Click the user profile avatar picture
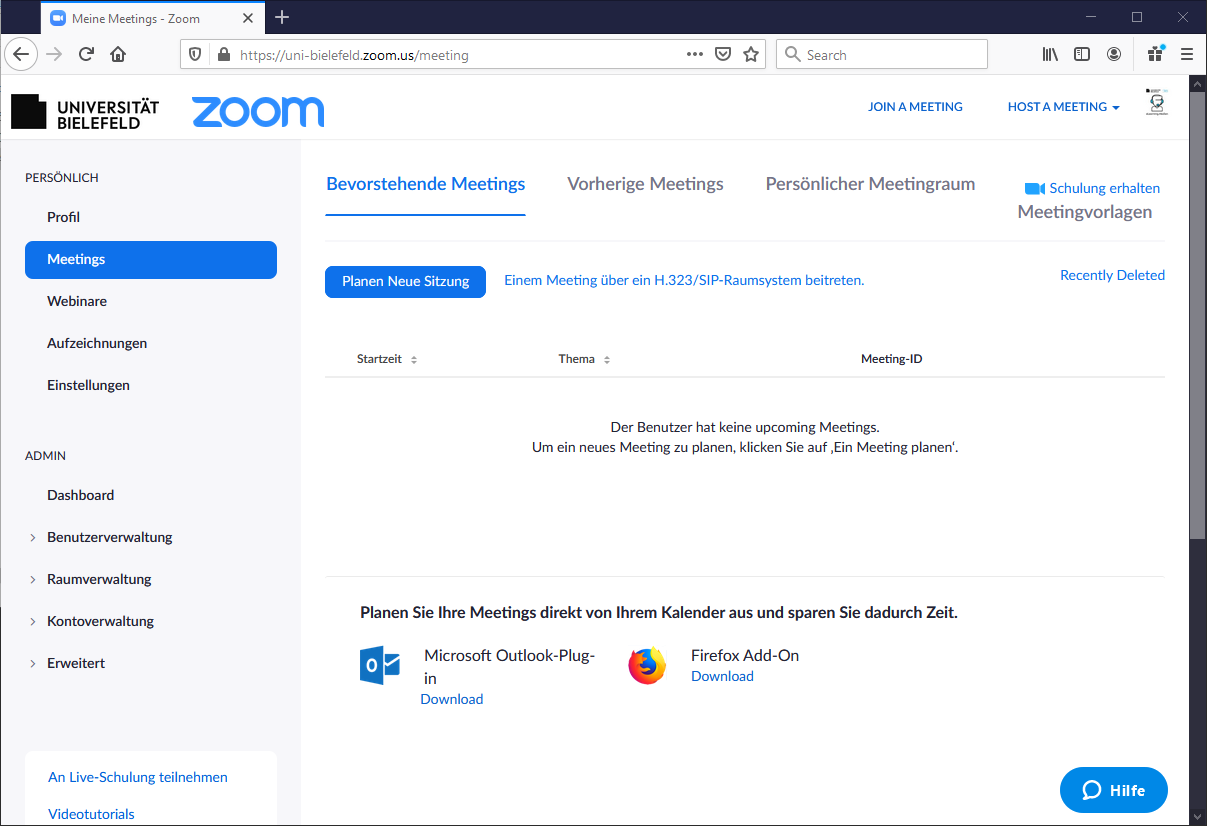 1157,104
